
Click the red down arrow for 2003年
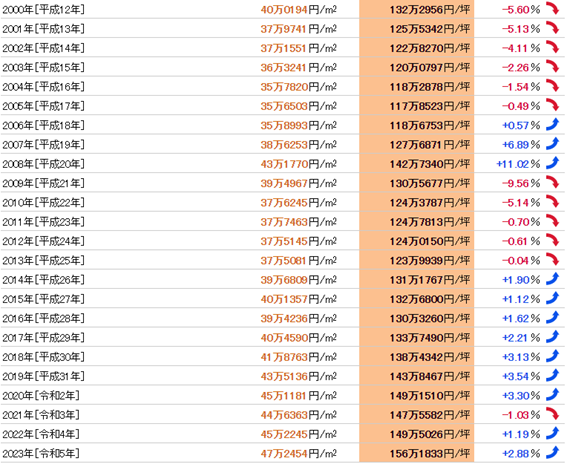click(x=552, y=66)
